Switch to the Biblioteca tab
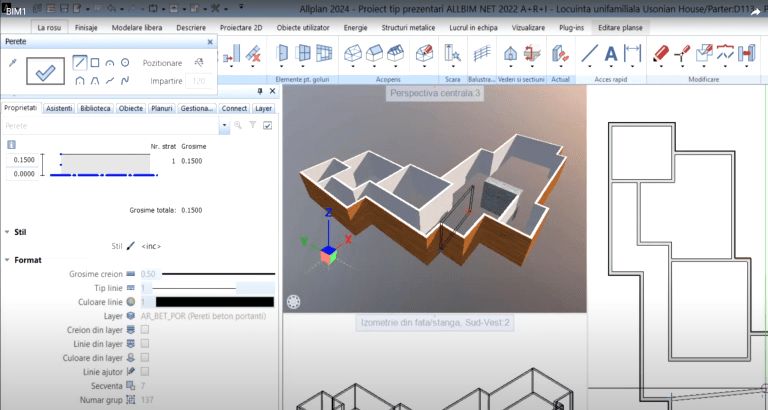The width and height of the screenshot is (768, 410). pyautogui.click(x=95, y=107)
